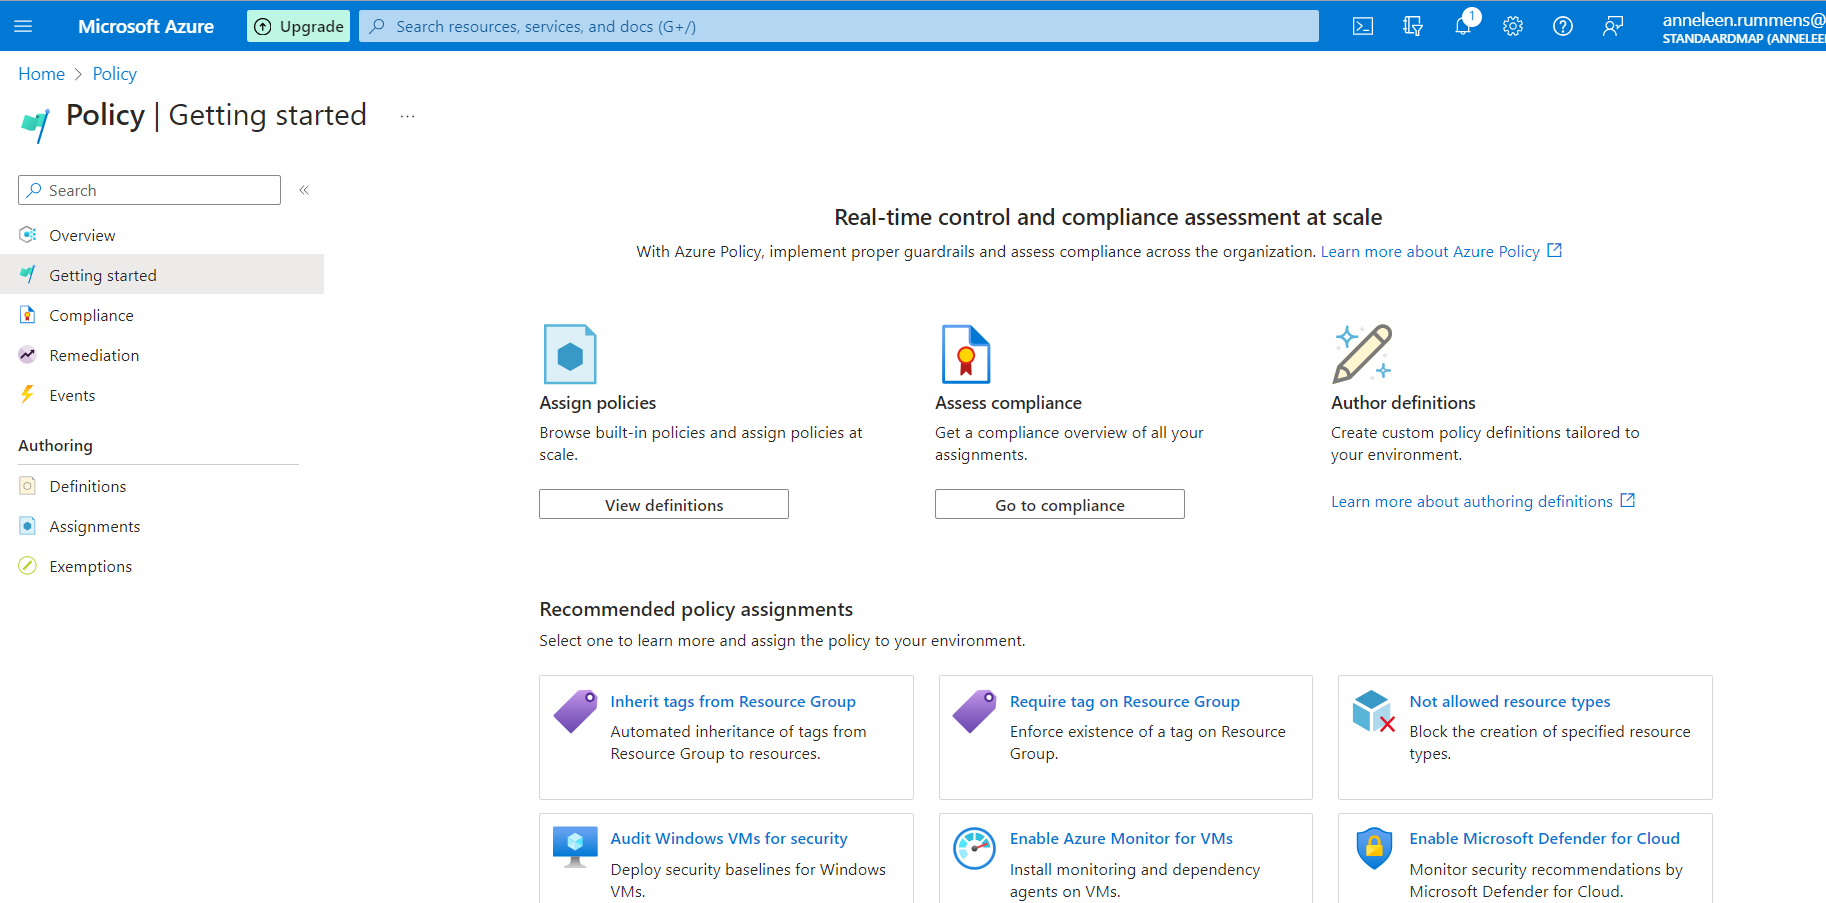Image resolution: width=1826 pixels, height=903 pixels.
Task: Click the Author definitions pencil icon
Action: 1362,354
